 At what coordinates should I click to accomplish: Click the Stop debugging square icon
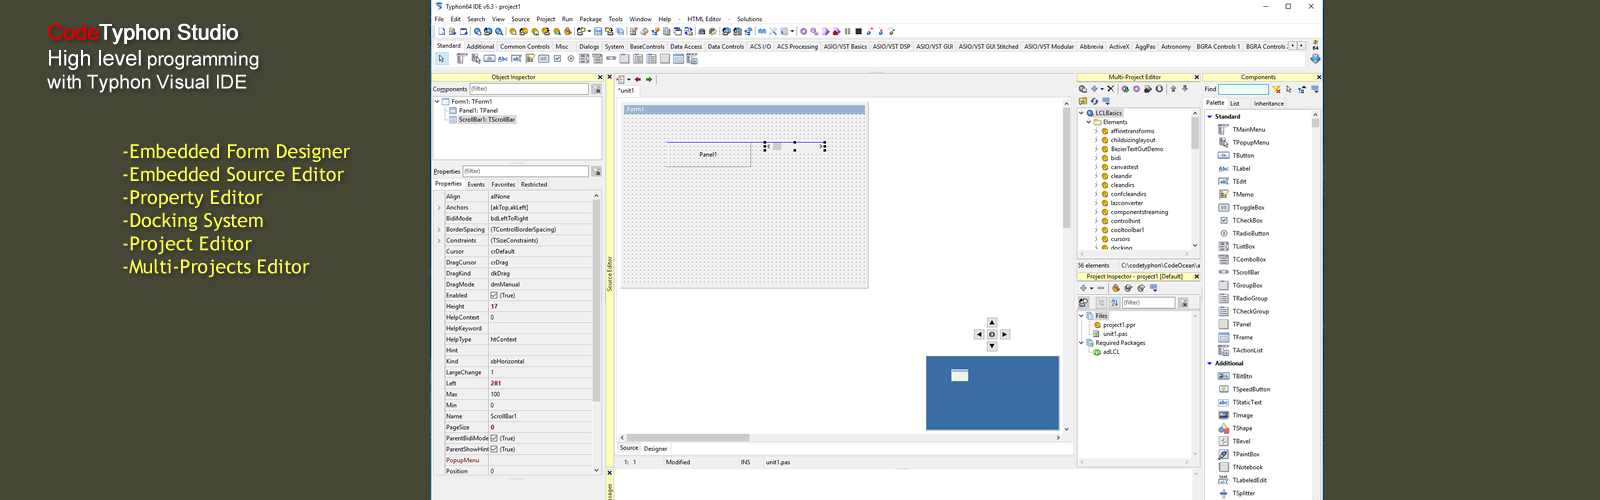coord(858,31)
